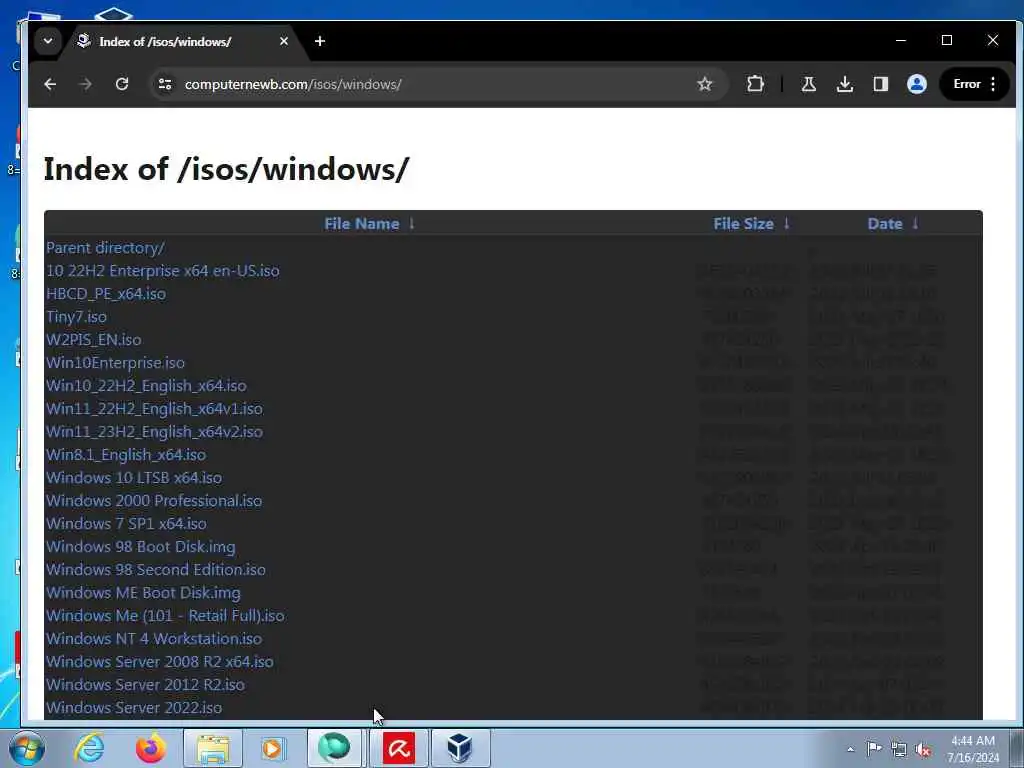Click Windows 10 LTSB x64.iso

pos(134,477)
